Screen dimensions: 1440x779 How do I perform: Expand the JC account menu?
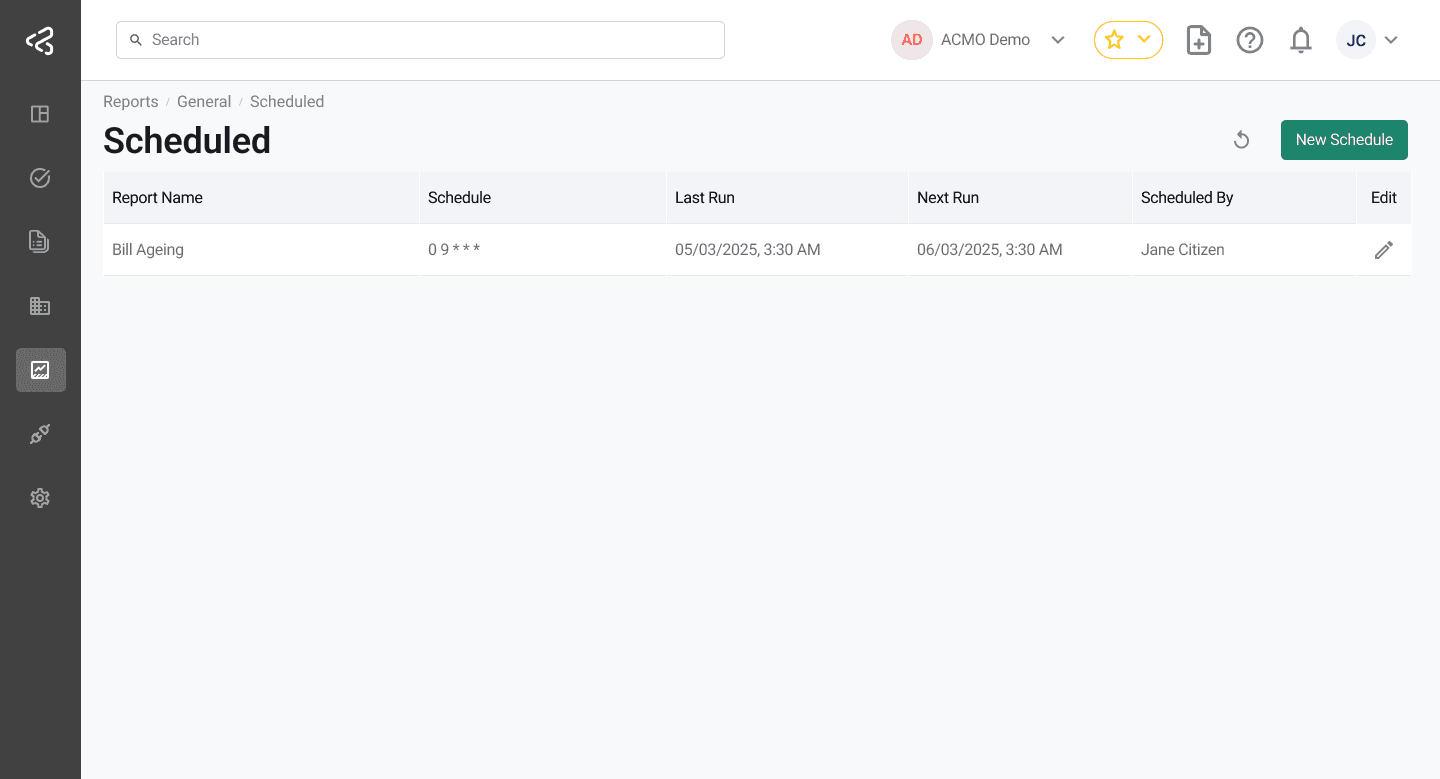[1391, 40]
